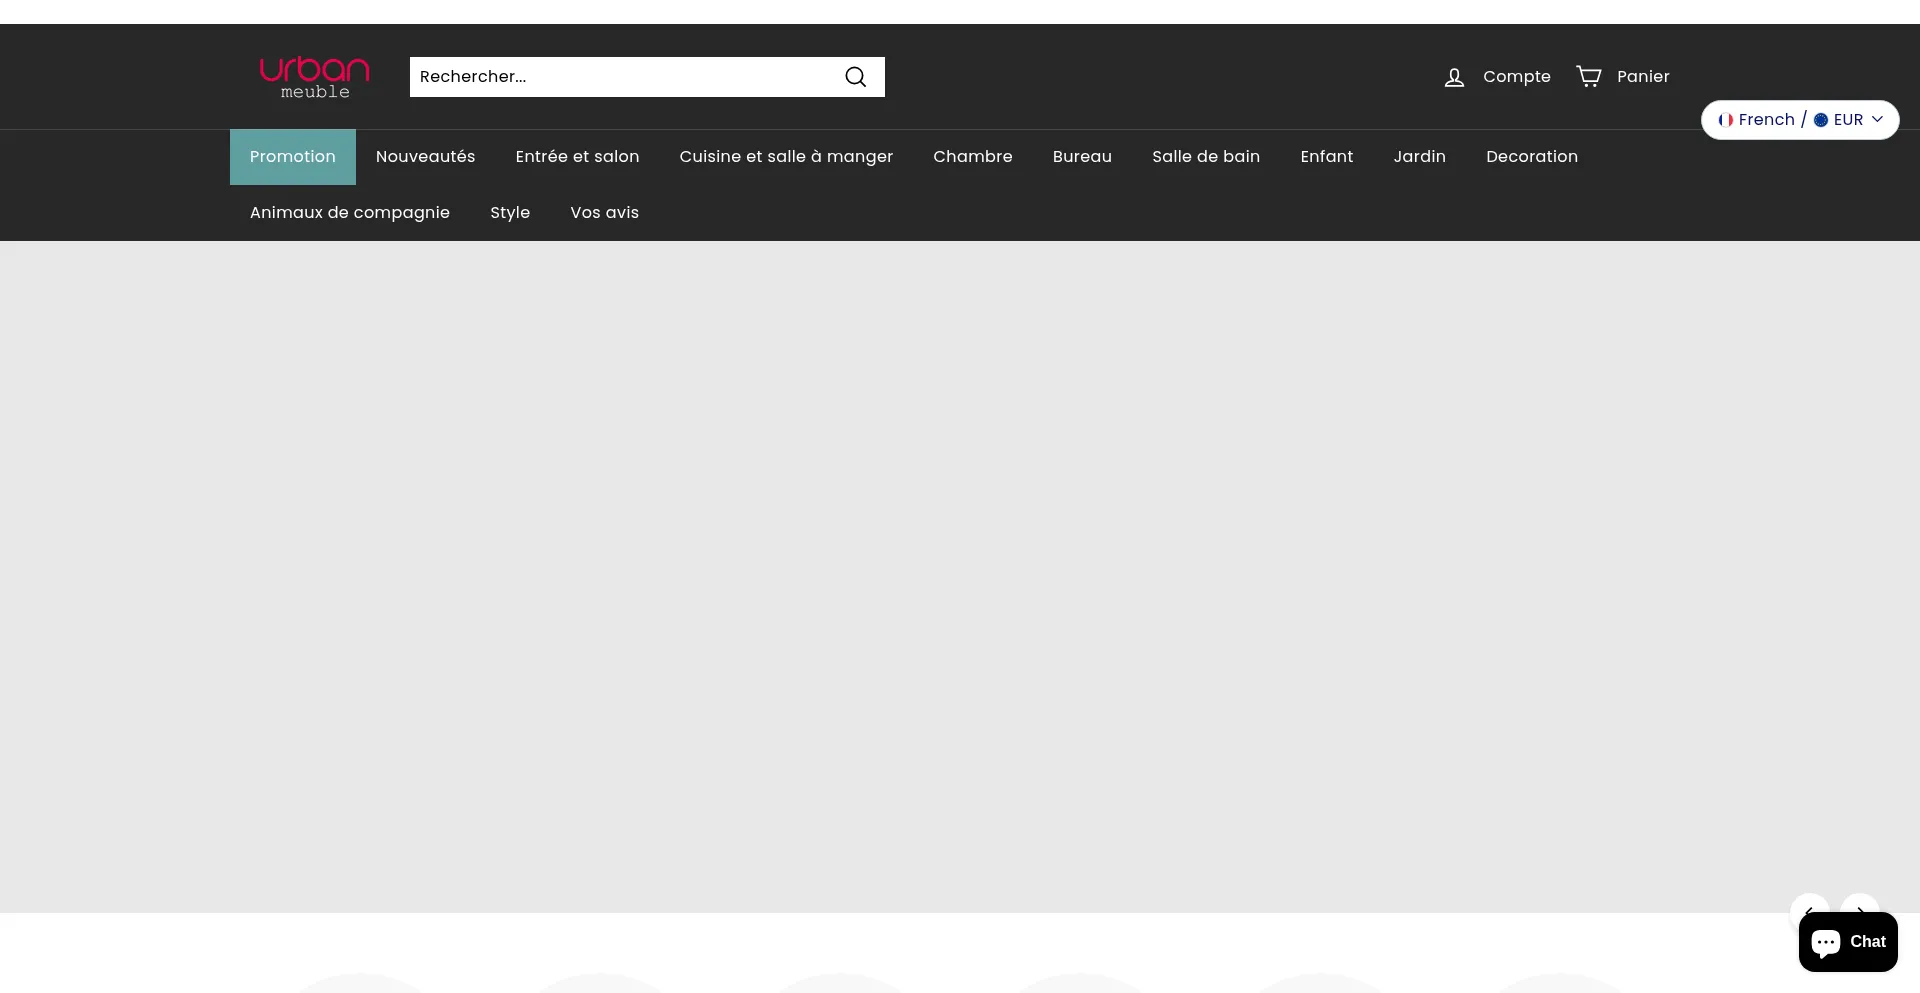Image resolution: width=1920 pixels, height=993 pixels.
Task: Click the shopping cart icon
Action: coord(1589,76)
